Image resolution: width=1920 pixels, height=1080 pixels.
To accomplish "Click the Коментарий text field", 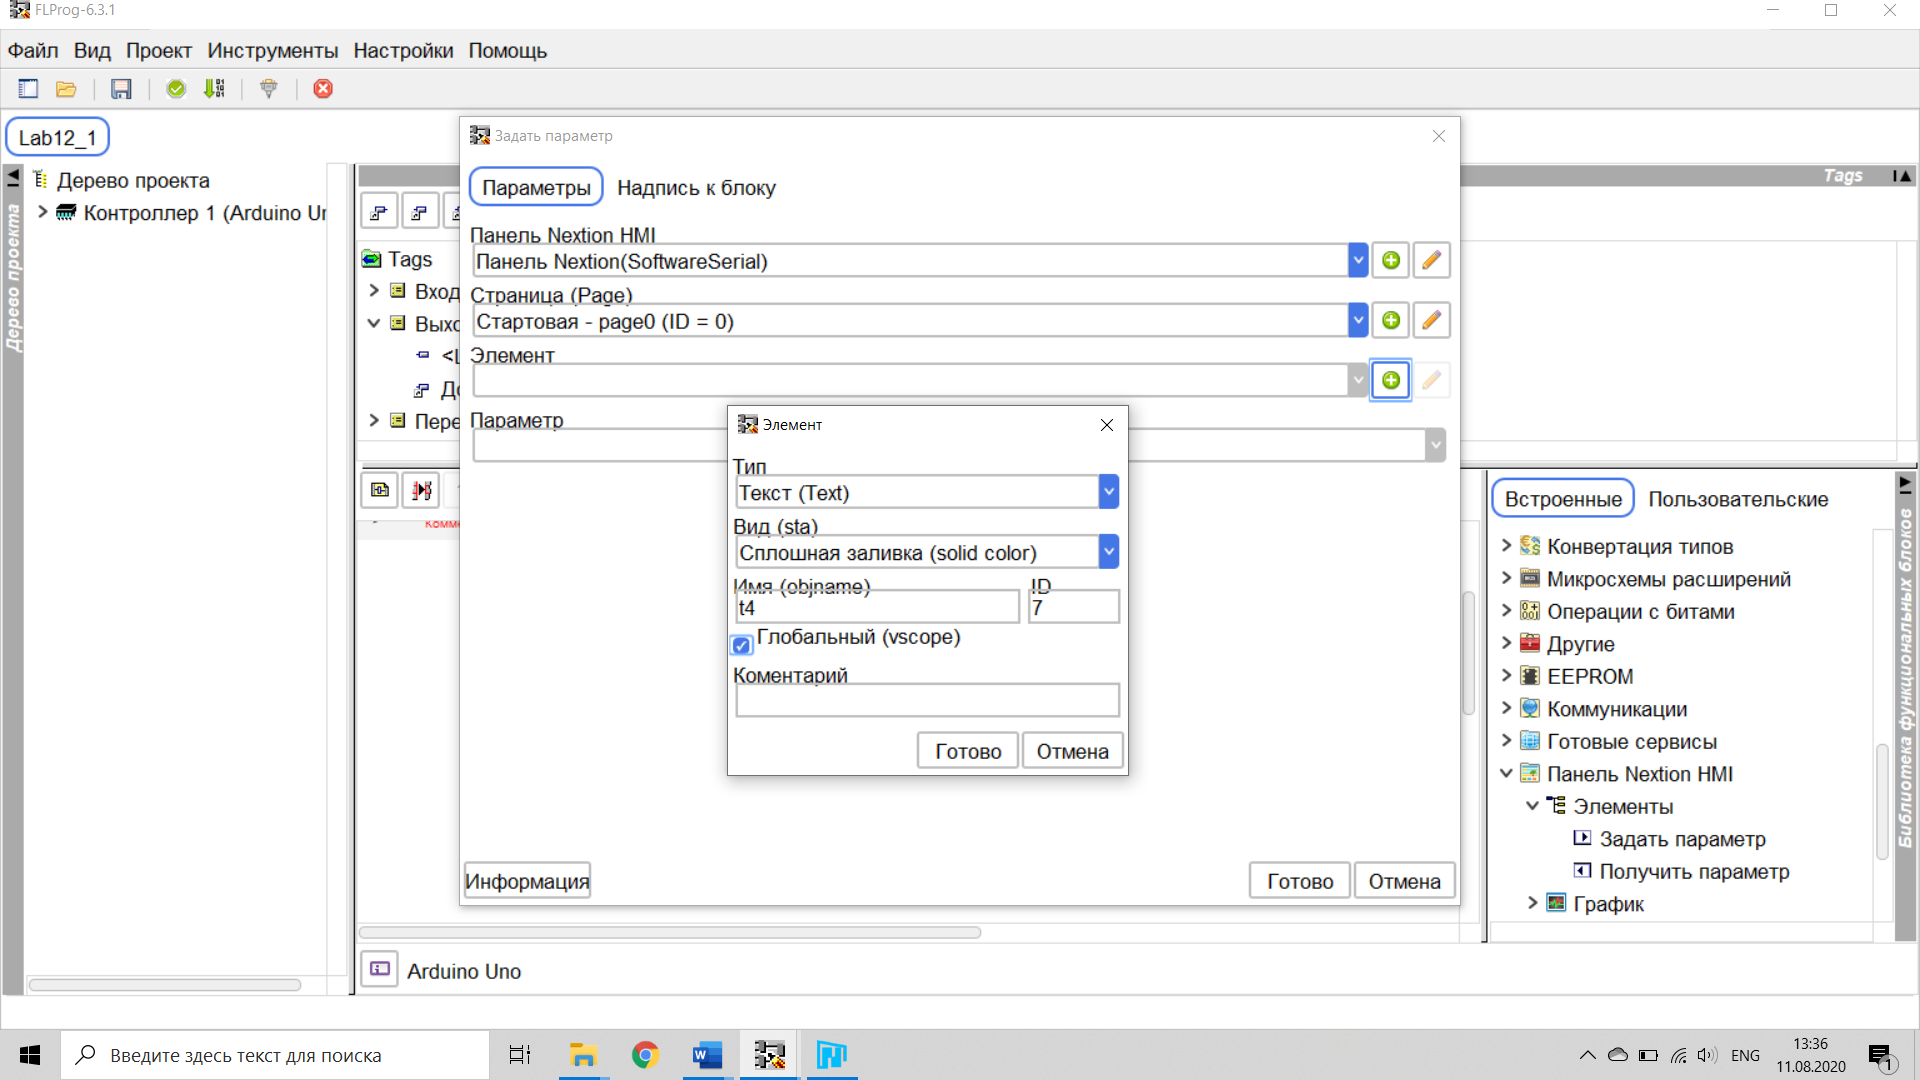I will tap(927, 701).
